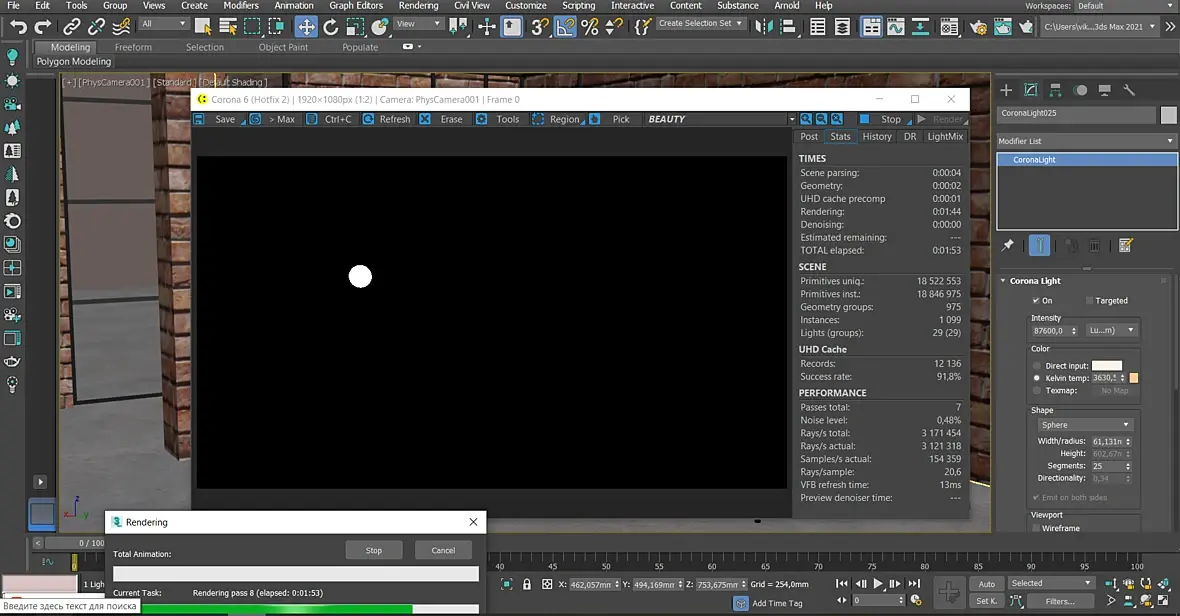
Task: Switch to the LightMix tab
Action: (944, 136)
